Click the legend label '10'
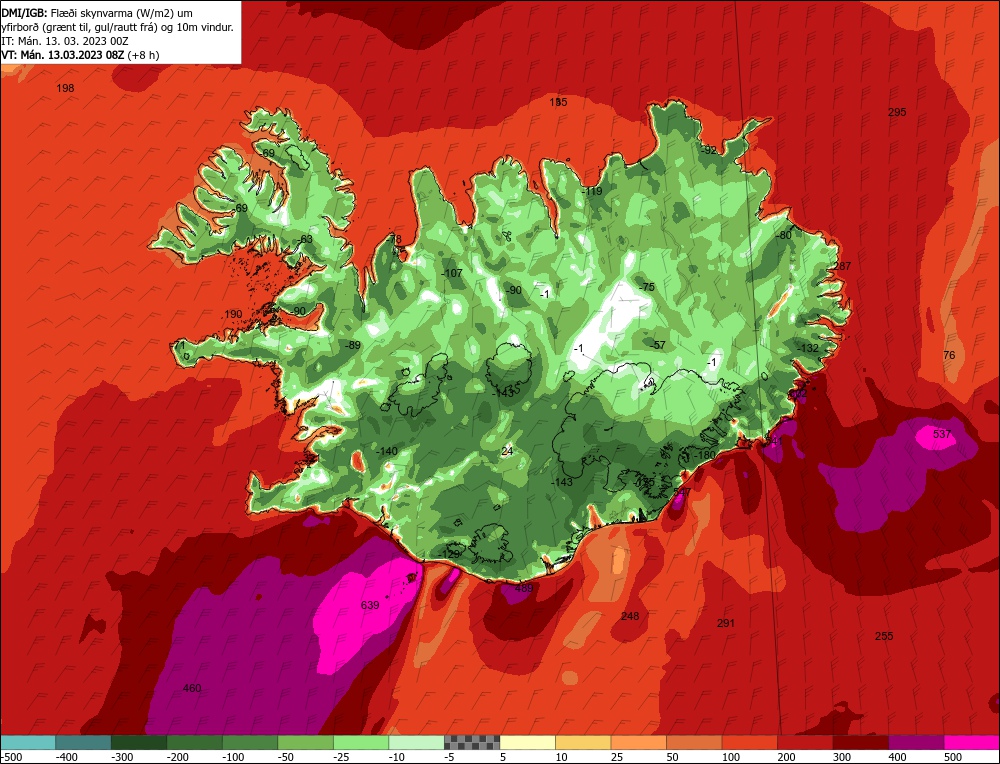 [x=561, y=757]
